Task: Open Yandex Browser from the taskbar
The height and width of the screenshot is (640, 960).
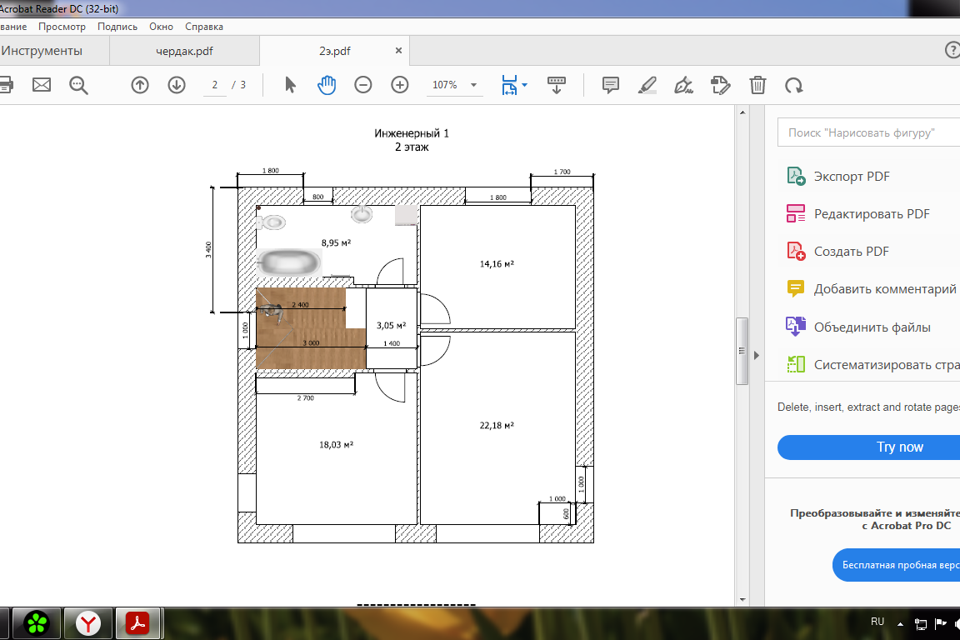Action: (x=88, y=624)
